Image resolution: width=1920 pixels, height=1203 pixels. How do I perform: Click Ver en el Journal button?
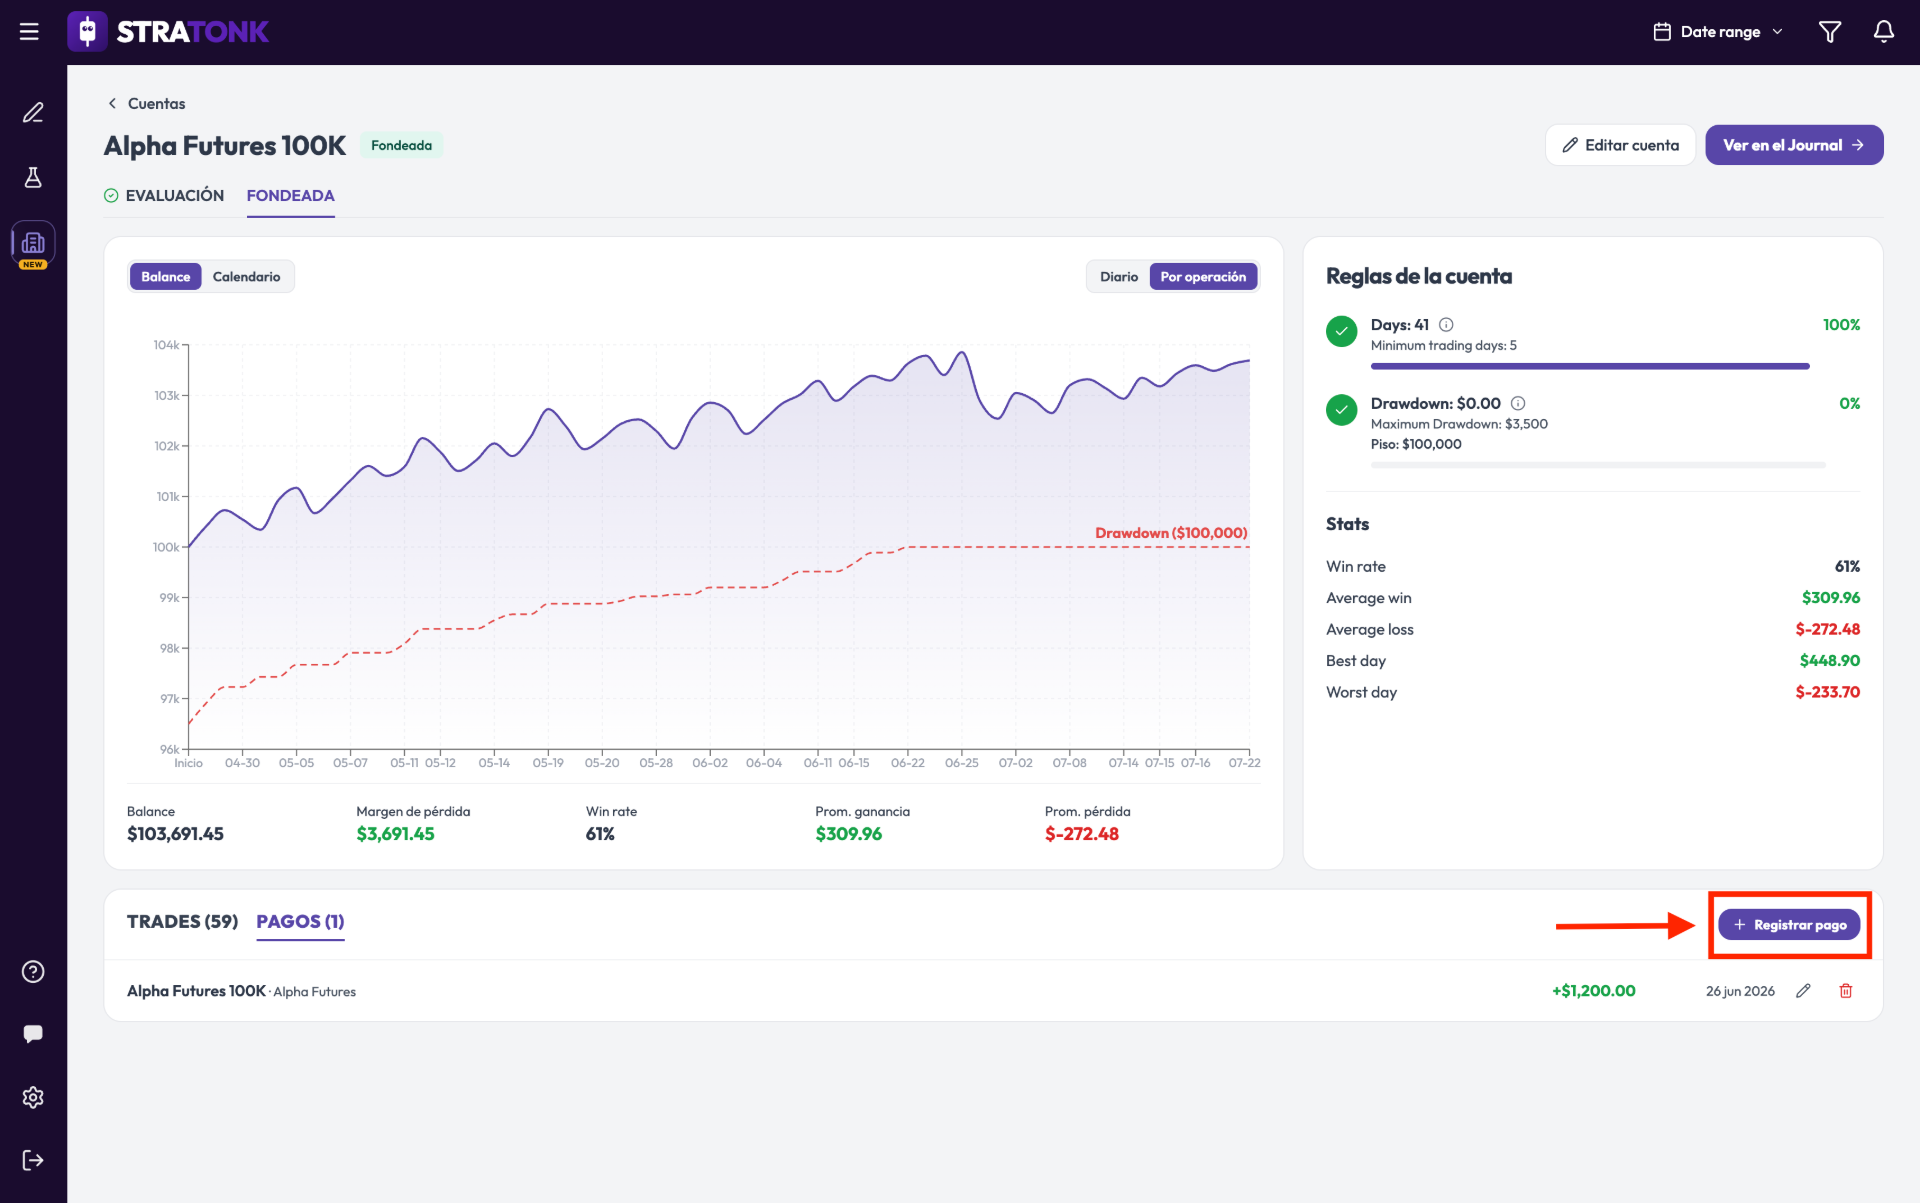1794,145
